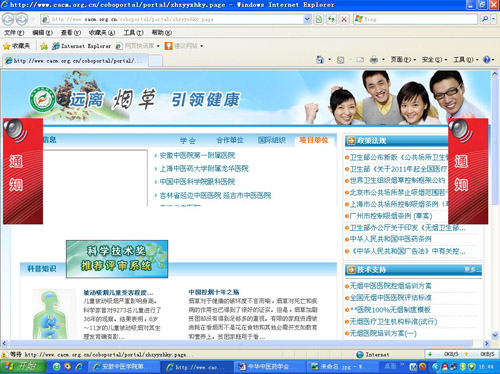The width and height of the screenshot is (500, 374).
Task: Open the 页面 dropdown menu
Action: pos(403,59)
